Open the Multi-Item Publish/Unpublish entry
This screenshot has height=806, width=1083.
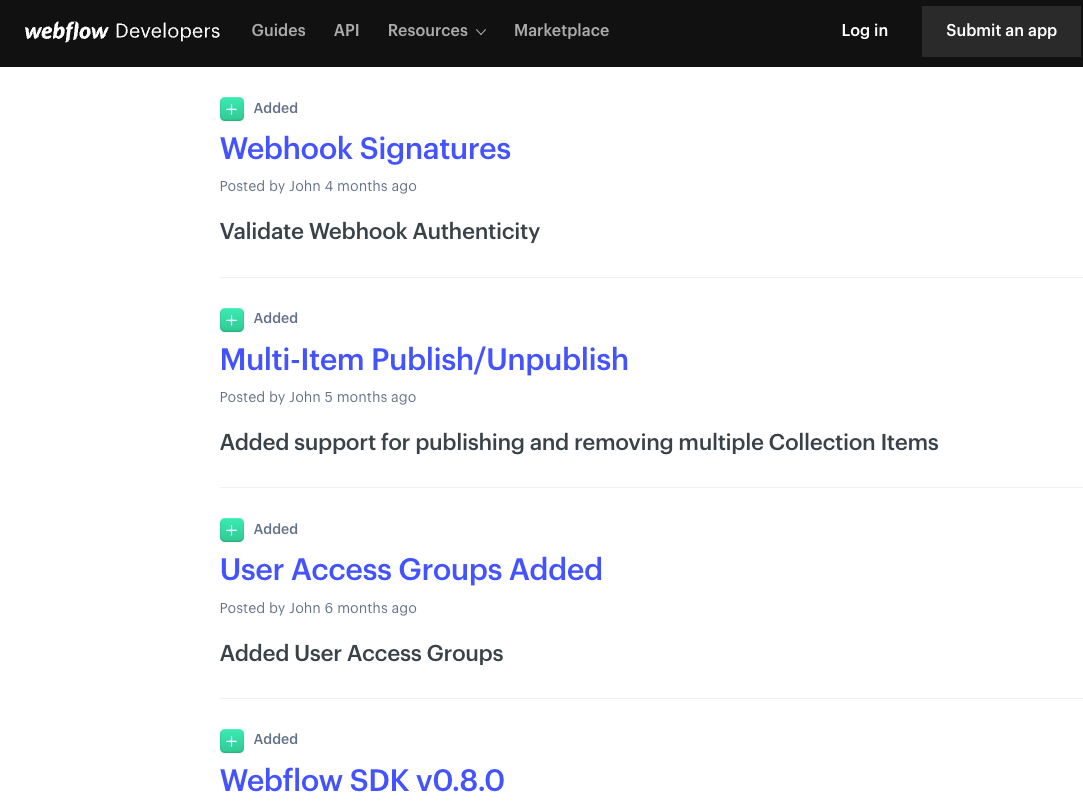(424, 359)
